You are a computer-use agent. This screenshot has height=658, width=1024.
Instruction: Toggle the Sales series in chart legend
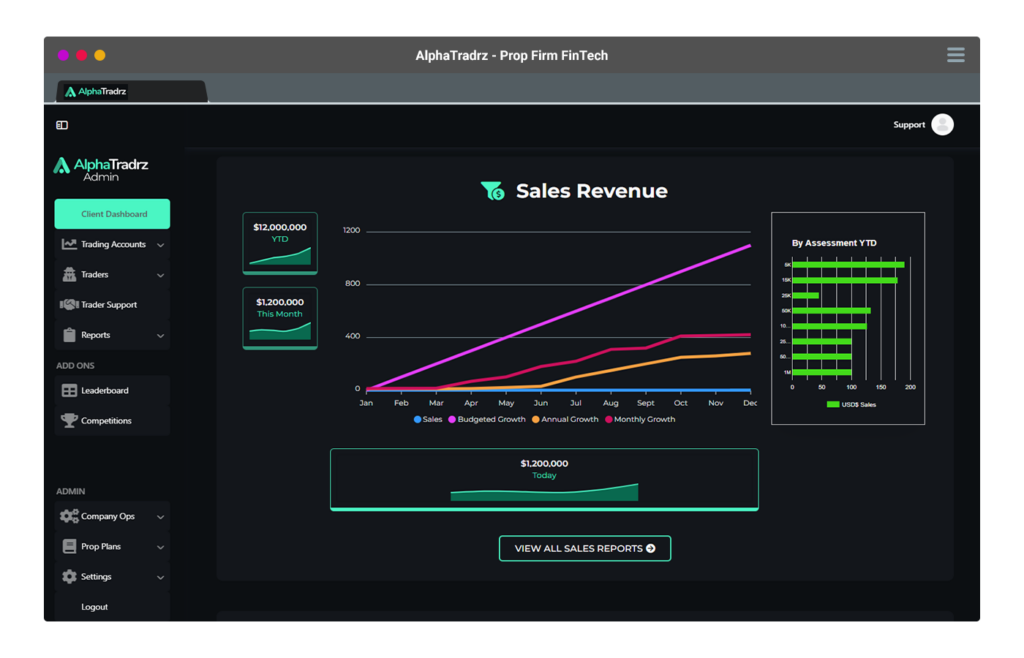point(428,420)
